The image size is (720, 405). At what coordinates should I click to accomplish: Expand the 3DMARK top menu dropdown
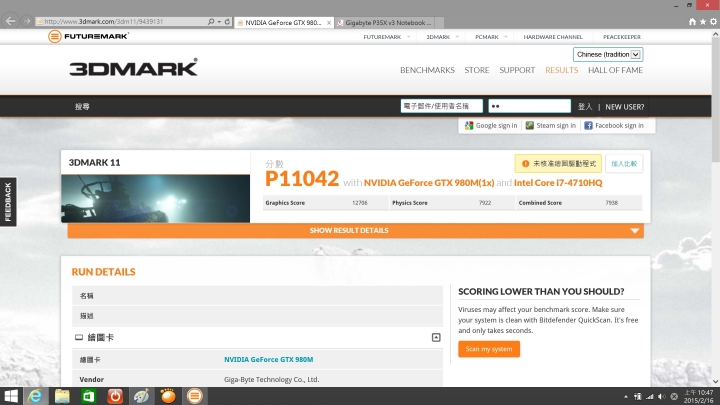click(x=457, y=37)
